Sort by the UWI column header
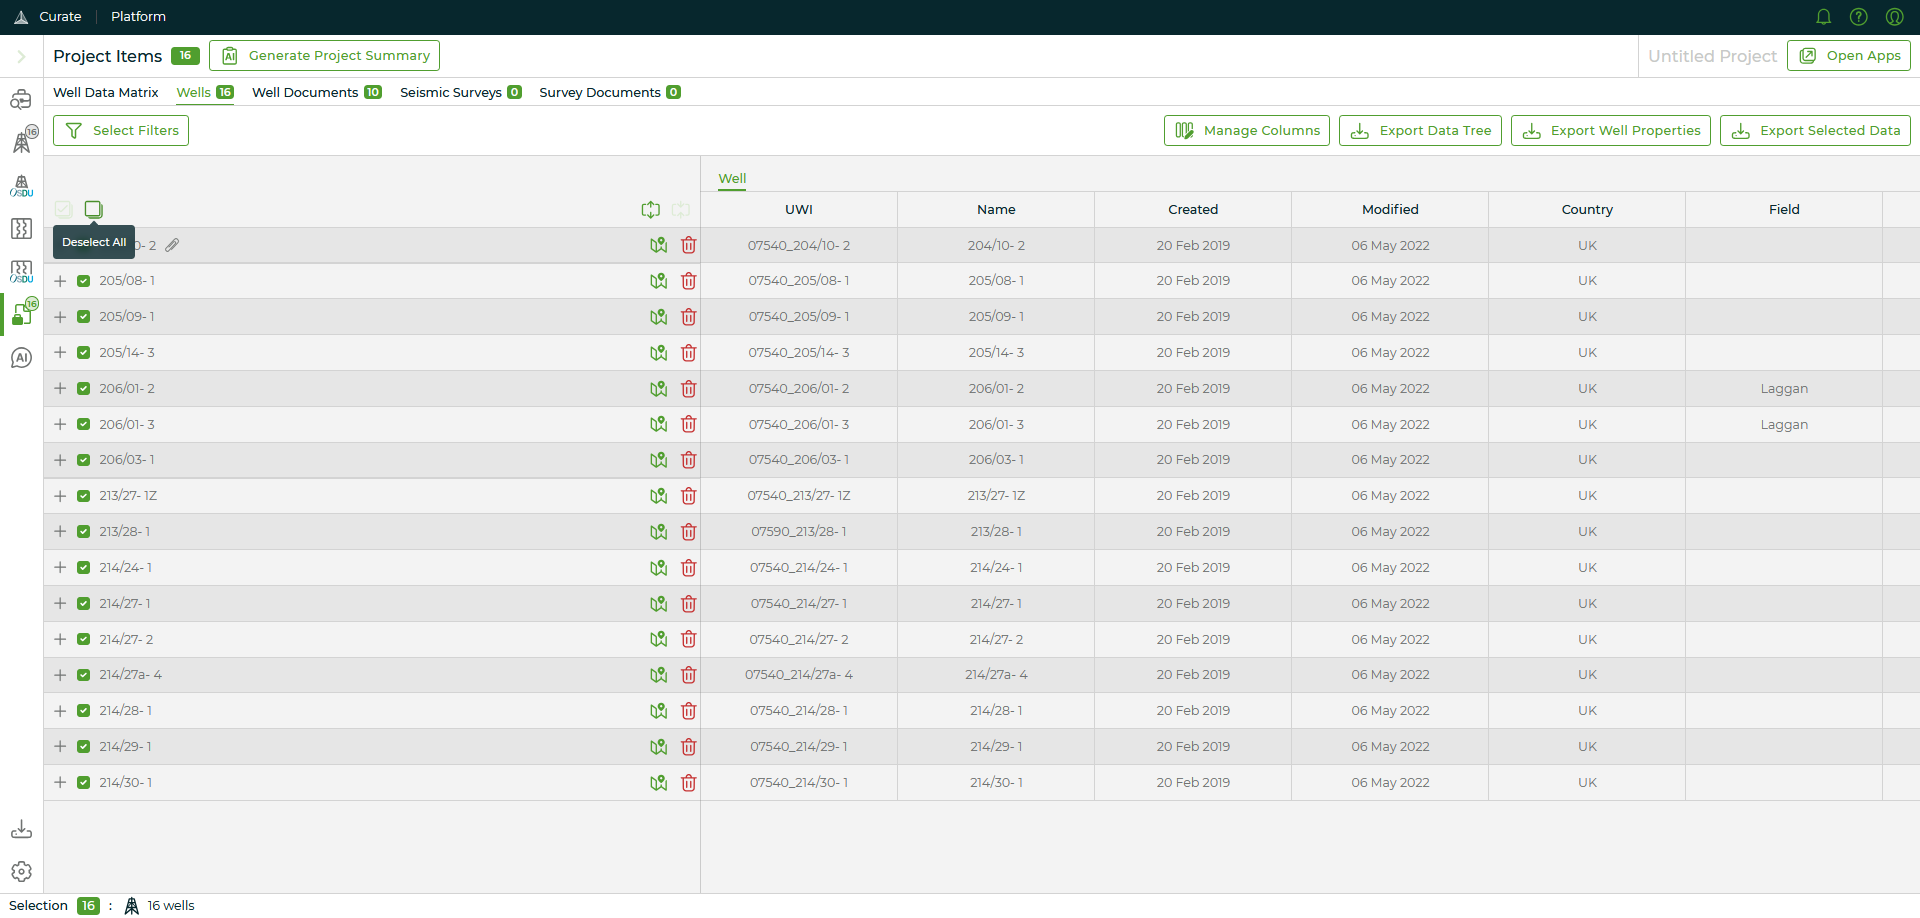1920x918 pixels. (799, 210)
